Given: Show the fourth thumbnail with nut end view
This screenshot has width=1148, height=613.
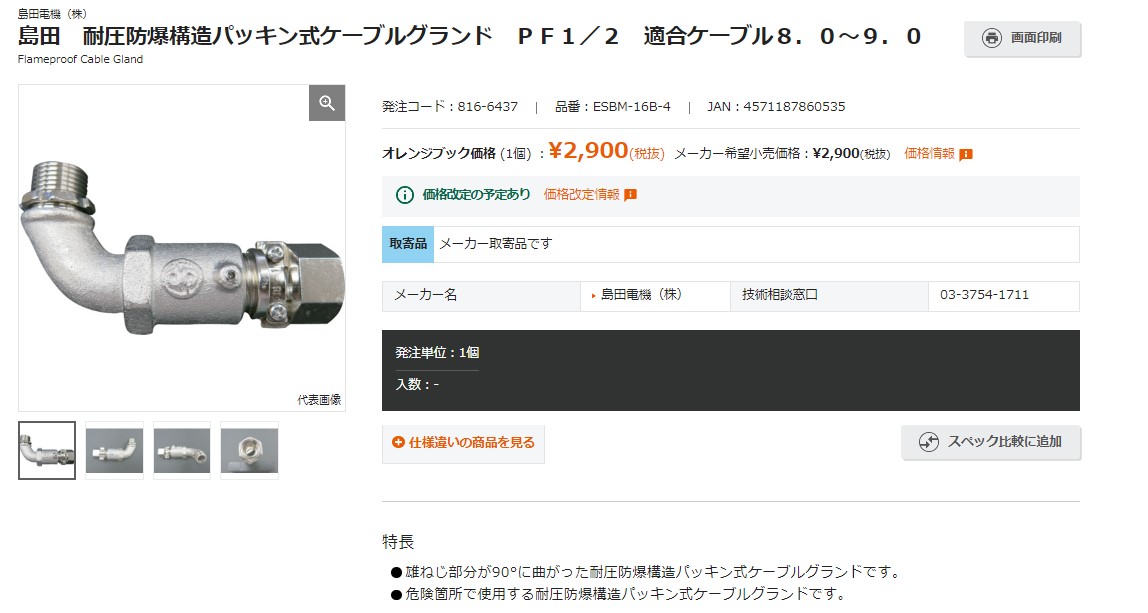Looking at the screenshot, I should [x=249, y=450].
